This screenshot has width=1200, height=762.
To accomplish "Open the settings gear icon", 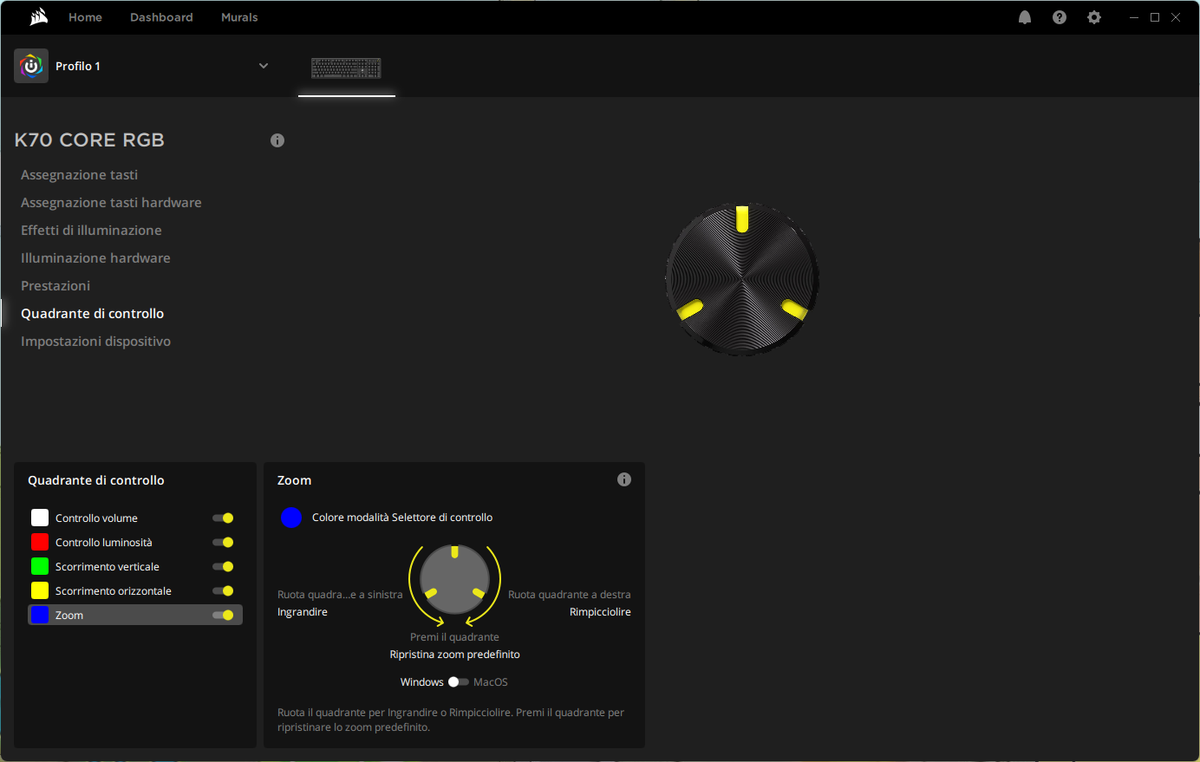I will pyautogui.click(x=1094, y=17).
